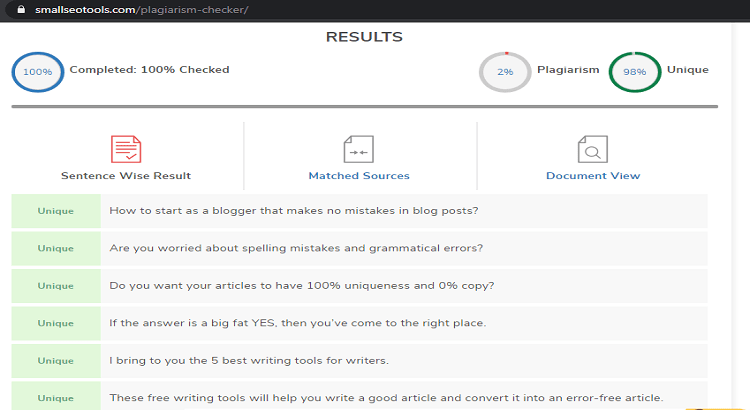
Task: Open the Sentence Wise Result tab
Action: (126, 176)
